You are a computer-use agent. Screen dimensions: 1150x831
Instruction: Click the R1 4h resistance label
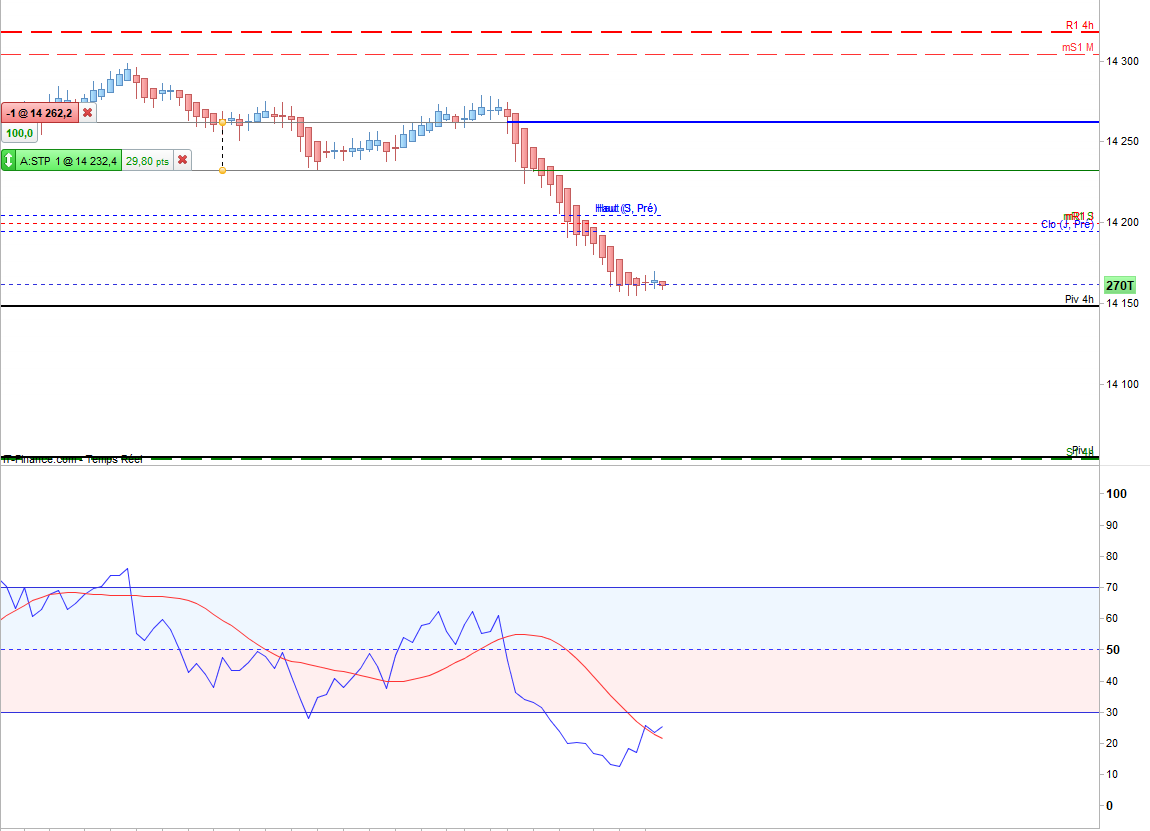point(1079,25)
